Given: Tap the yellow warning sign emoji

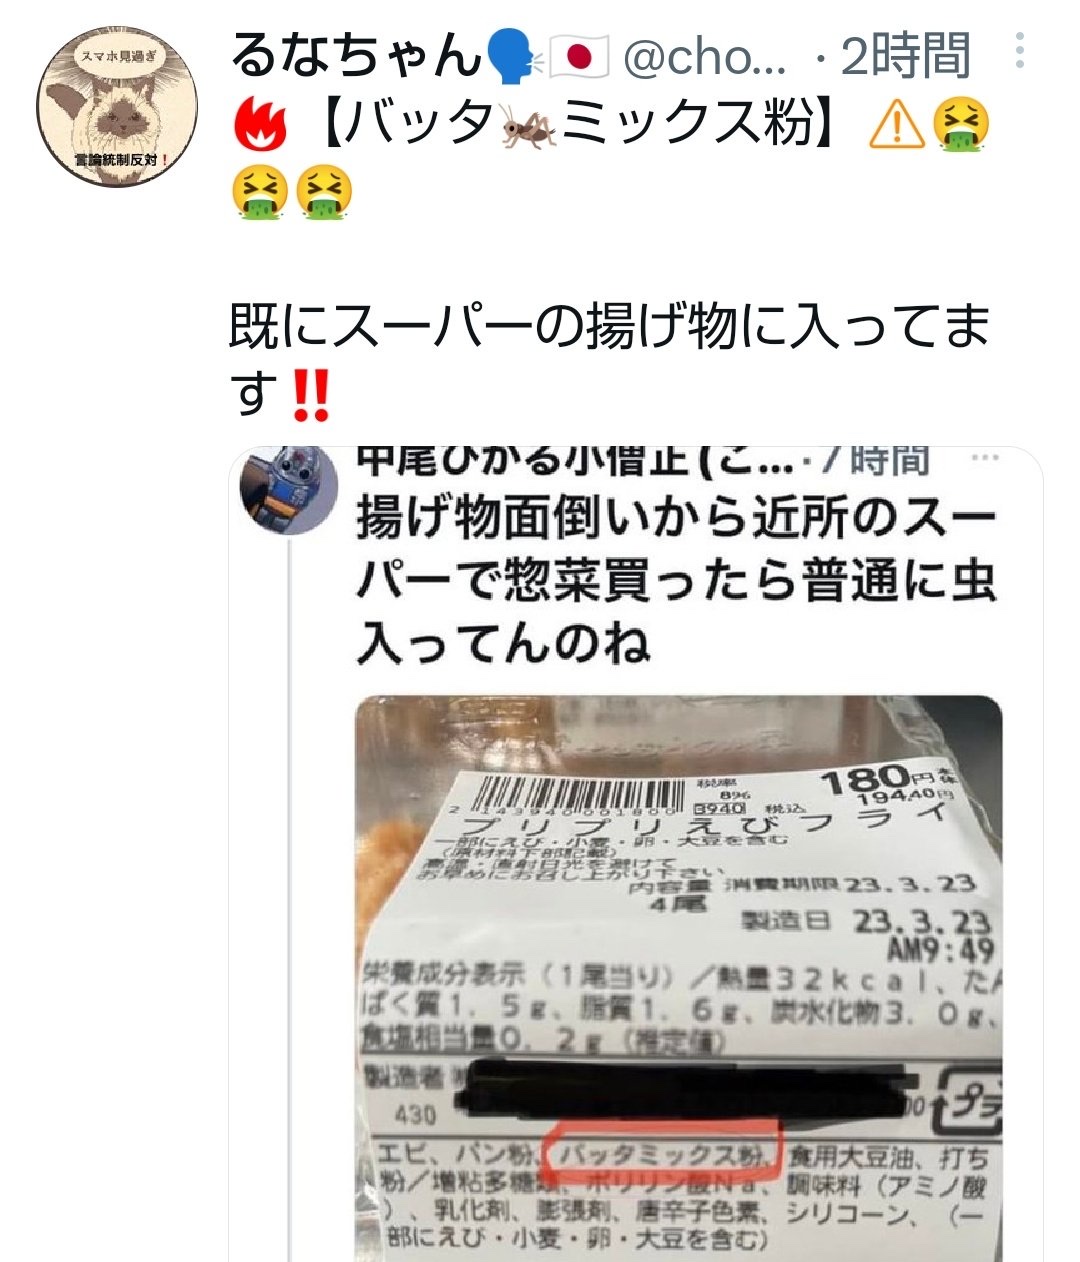Looking at the screenshot, I should tap(897, 127).
